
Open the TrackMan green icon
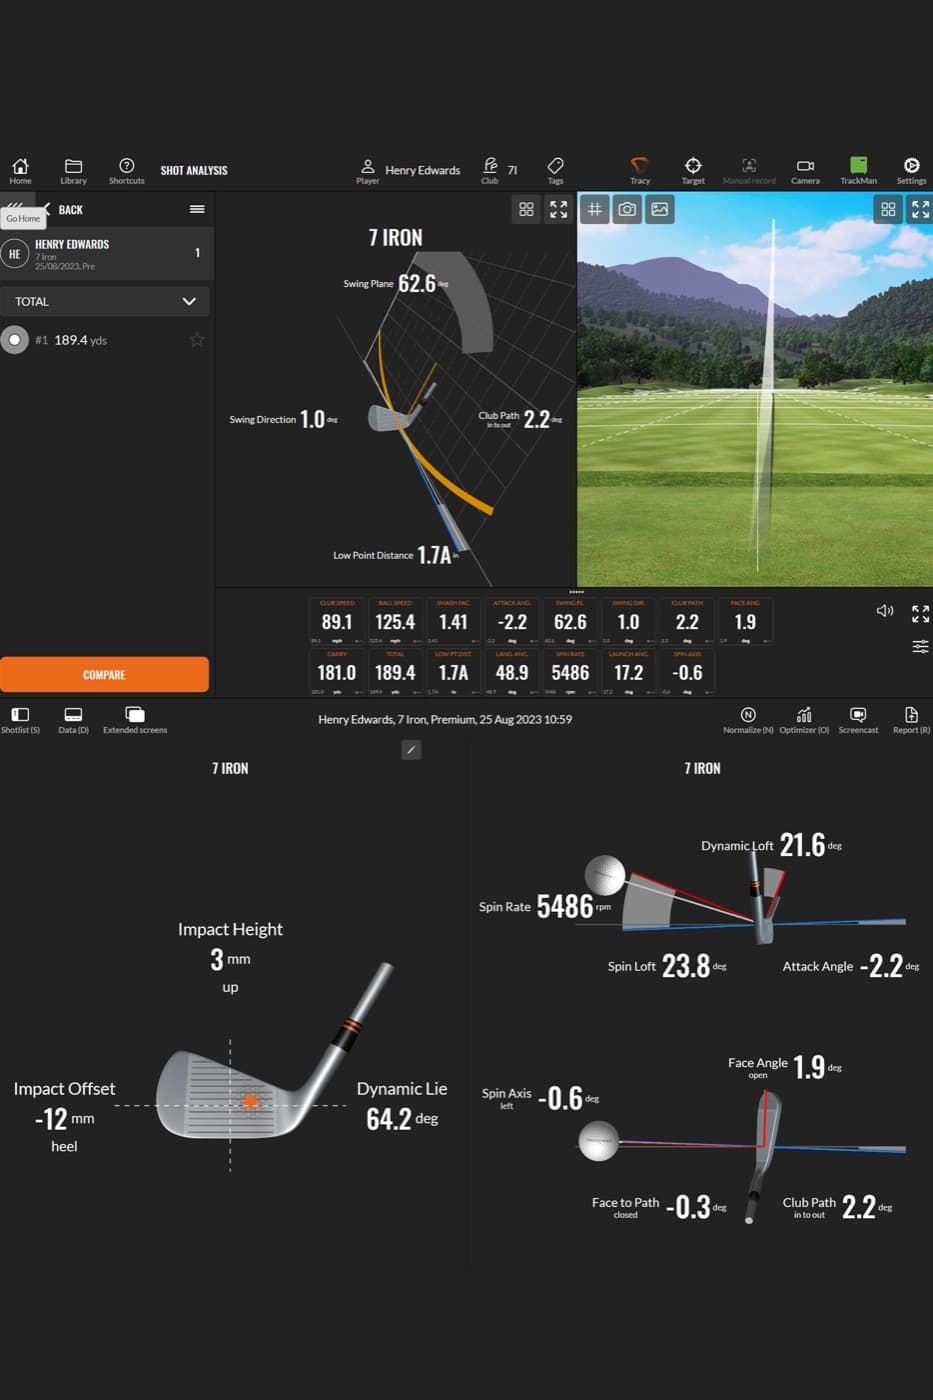(858, 171)
